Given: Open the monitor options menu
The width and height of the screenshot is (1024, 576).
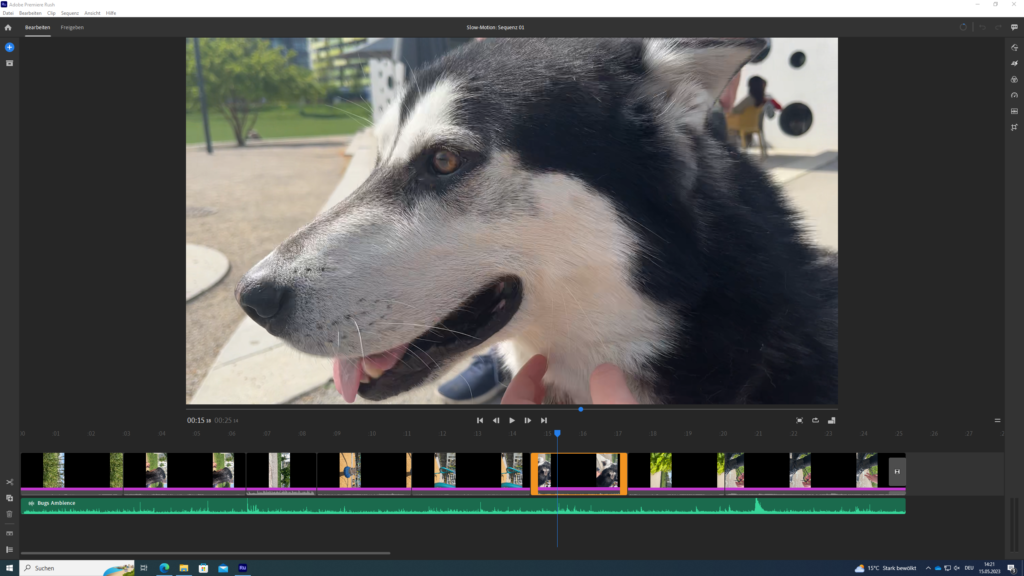Looking at the screenshot, I should [x=997, y=420].
